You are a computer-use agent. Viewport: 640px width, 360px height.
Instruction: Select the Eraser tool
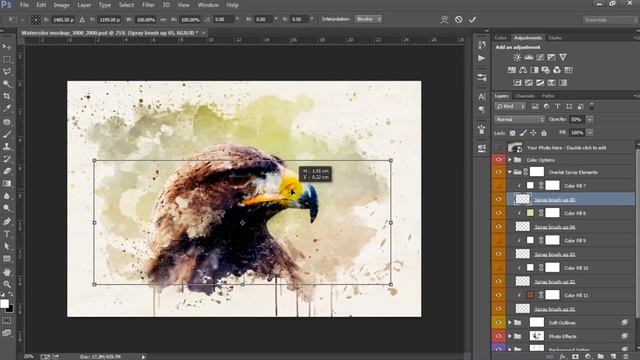7,171
